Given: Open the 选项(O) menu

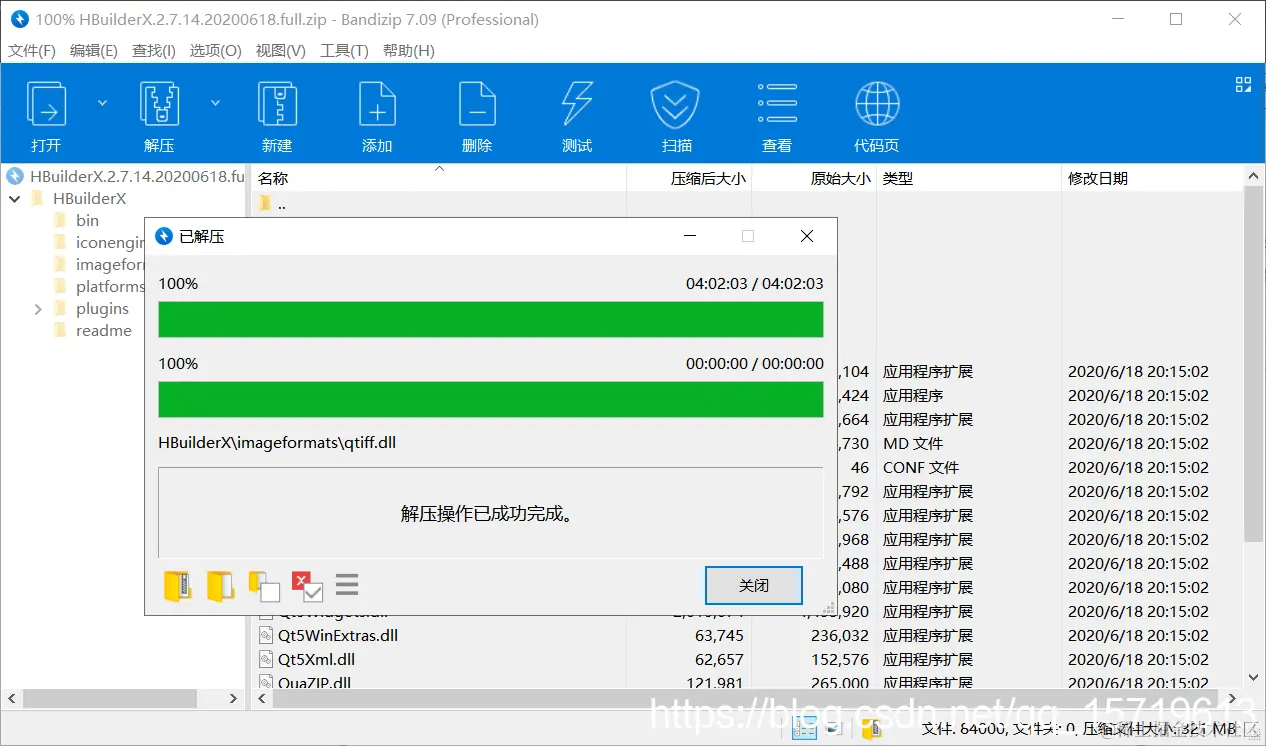Looking at the screenshot, I should click(x=215, y=50).
